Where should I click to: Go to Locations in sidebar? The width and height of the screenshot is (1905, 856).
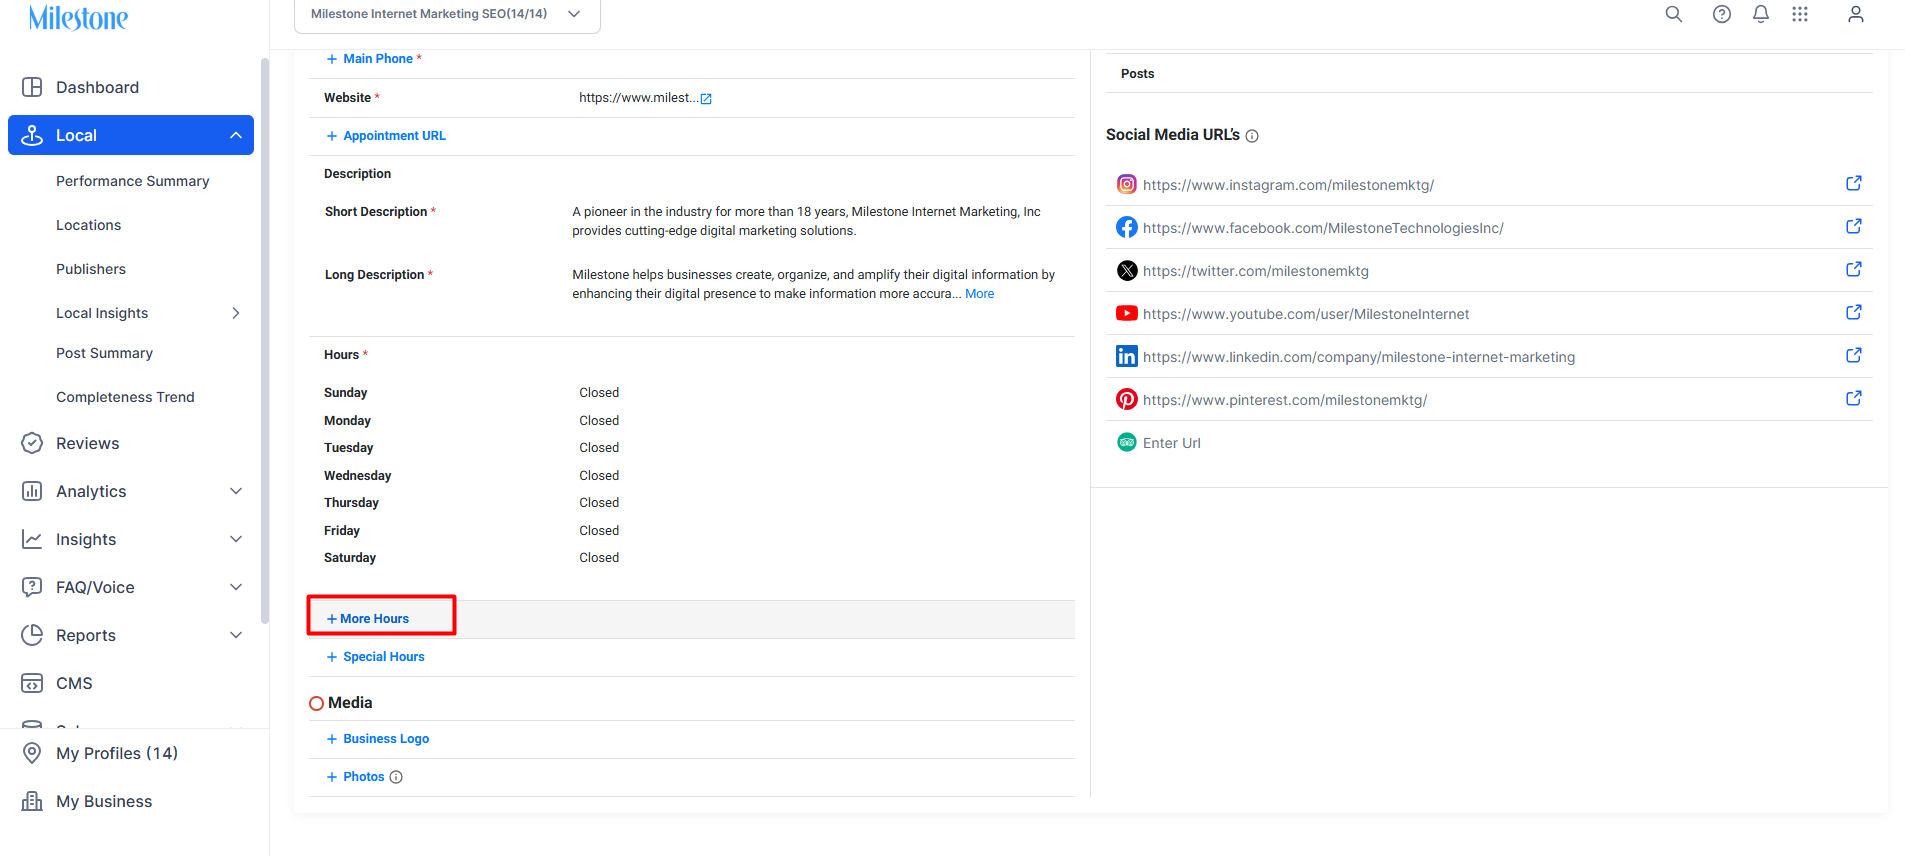(89, 225)
